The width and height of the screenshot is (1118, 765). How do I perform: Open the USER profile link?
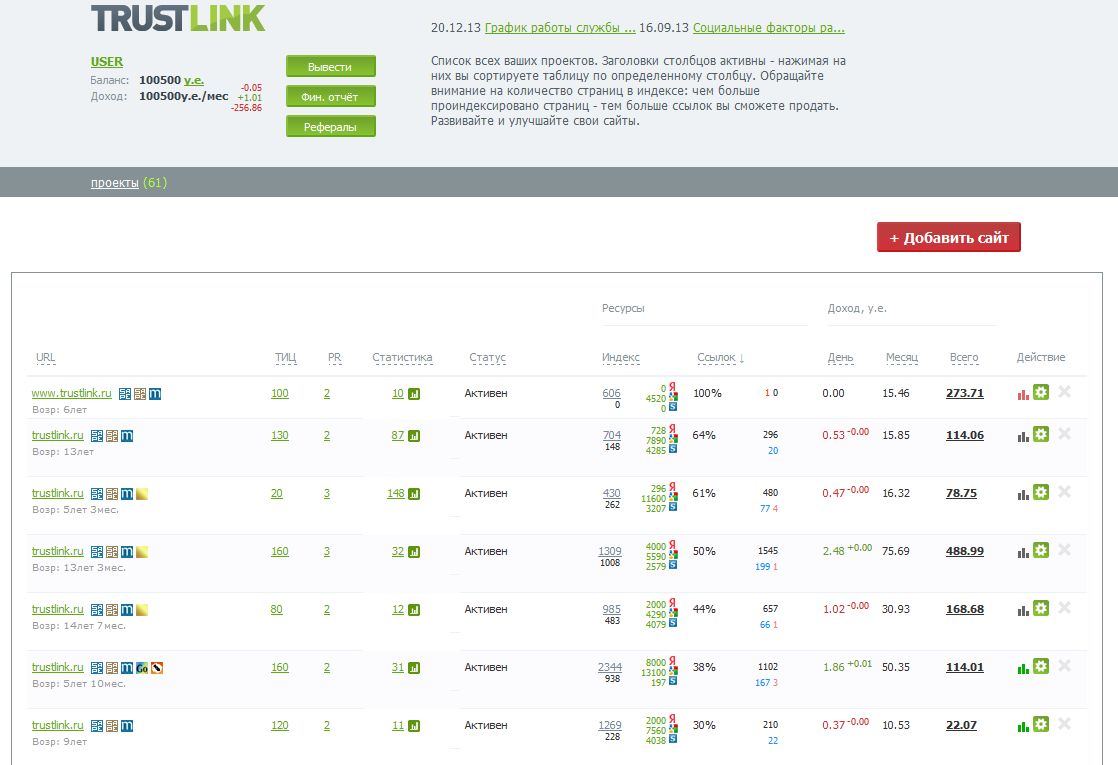click(x=107, y=62)
